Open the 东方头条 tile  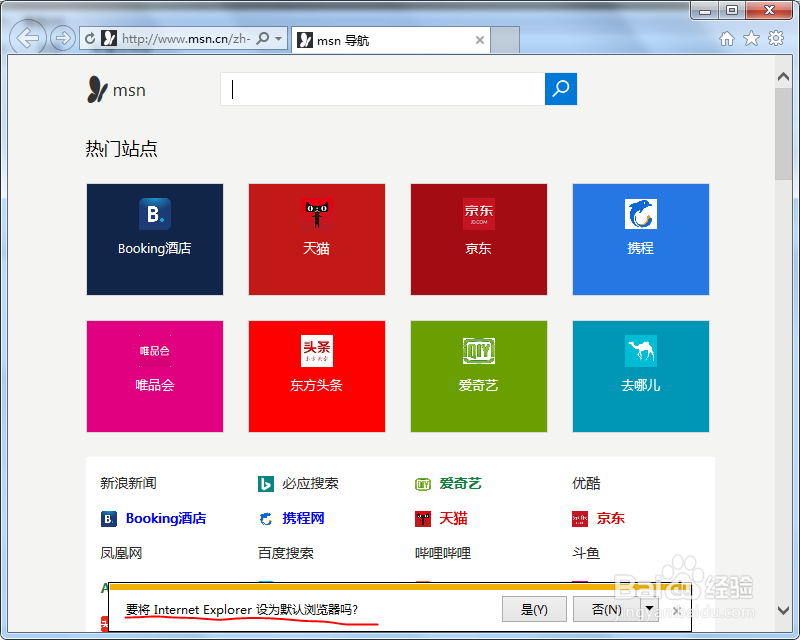(317, 376)
